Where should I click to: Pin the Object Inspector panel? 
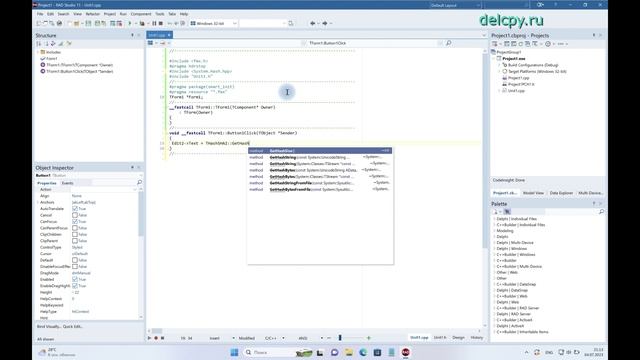(x=132, y=168)
